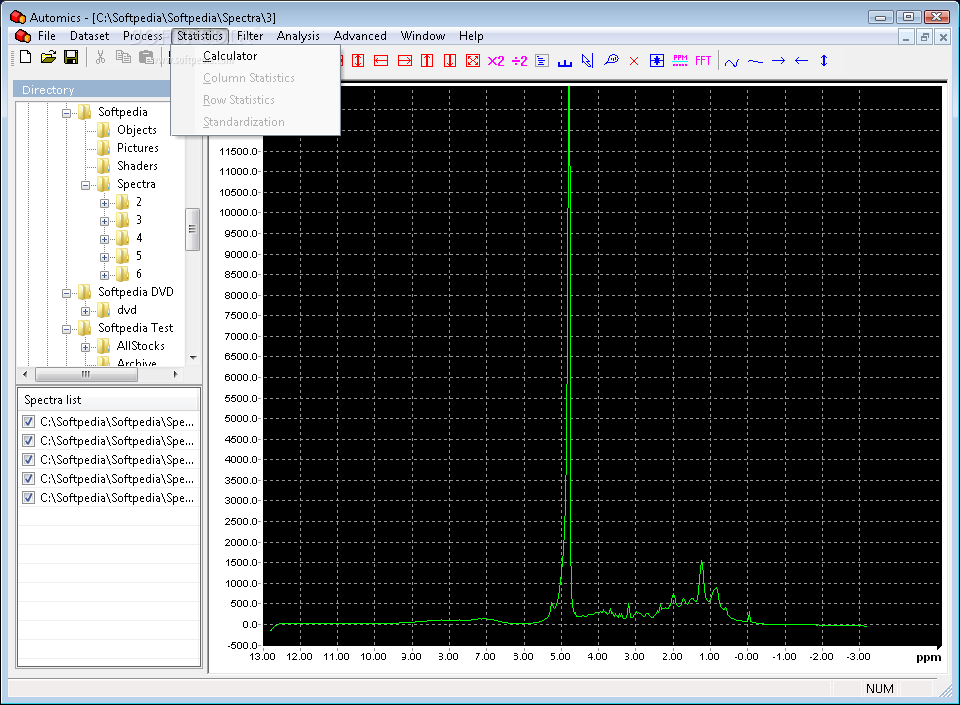Viewport: 960px width, 705px height.
Task: Uncheck the second spectrum in Spectra list
Action: coord(28,441)
